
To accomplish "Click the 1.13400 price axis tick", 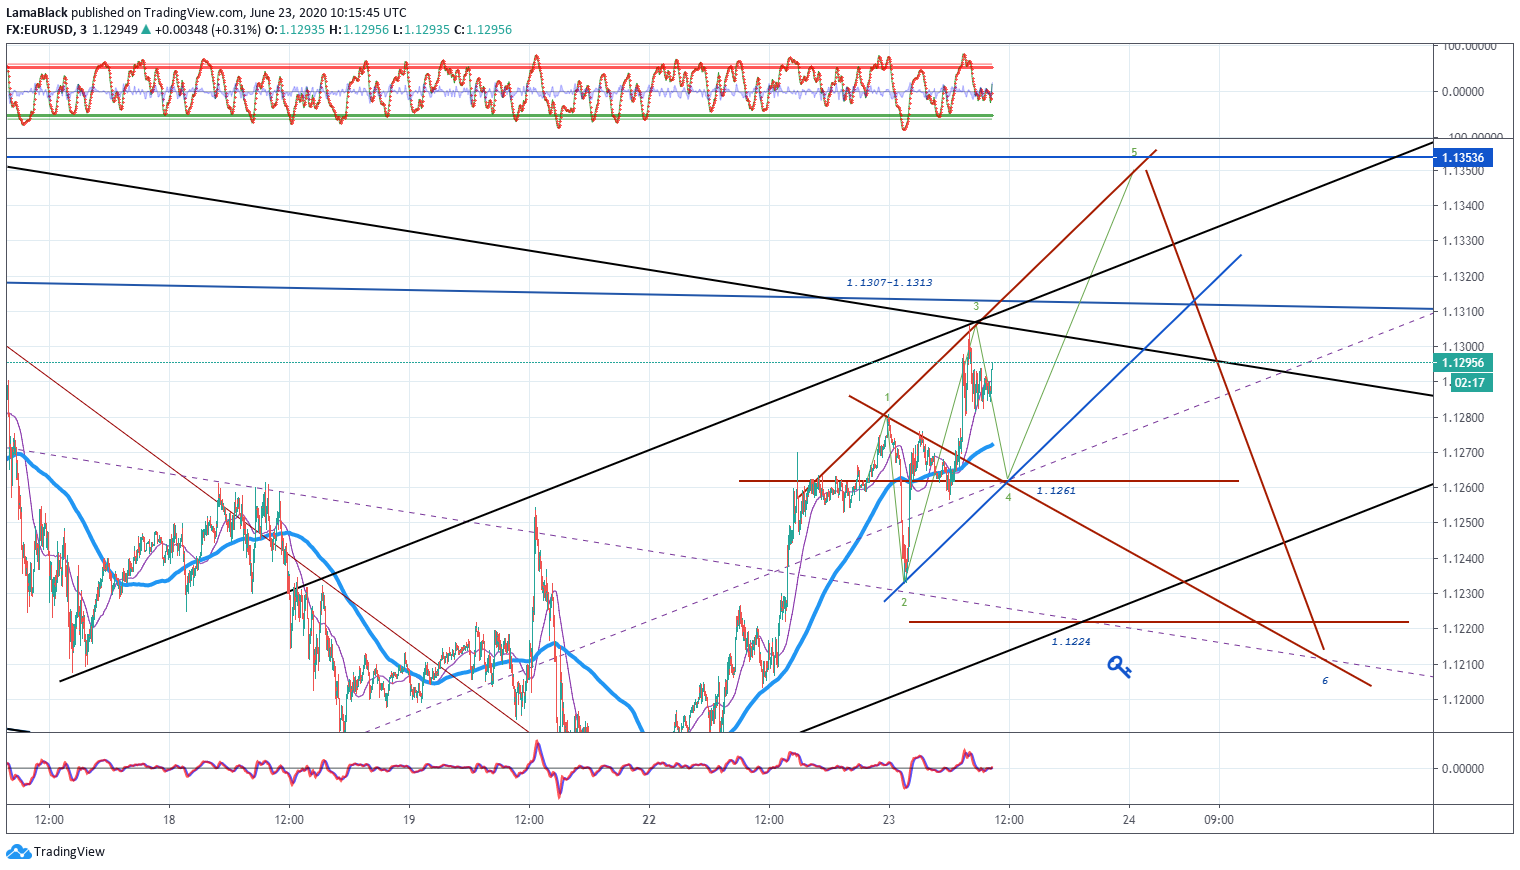I will (x=1462, y=206).
